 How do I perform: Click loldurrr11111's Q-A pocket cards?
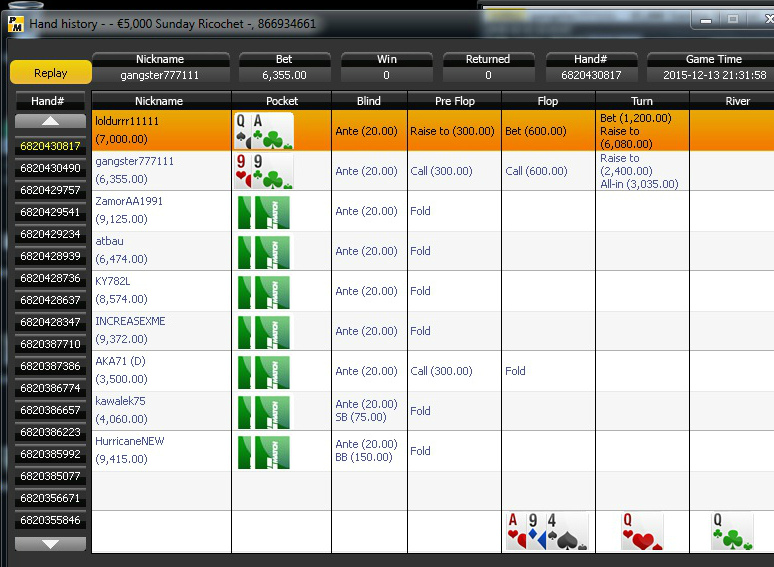[x=264, y=131]
